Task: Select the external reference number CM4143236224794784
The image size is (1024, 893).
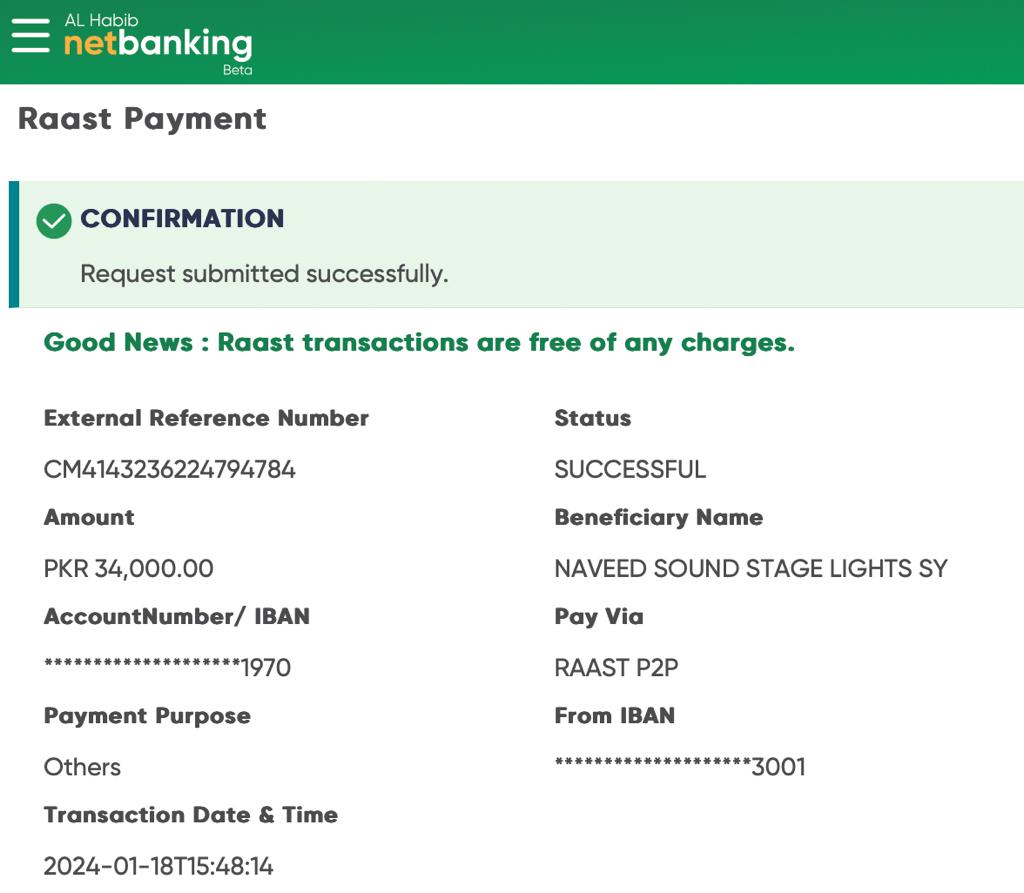Action: [x=170, y=469]
